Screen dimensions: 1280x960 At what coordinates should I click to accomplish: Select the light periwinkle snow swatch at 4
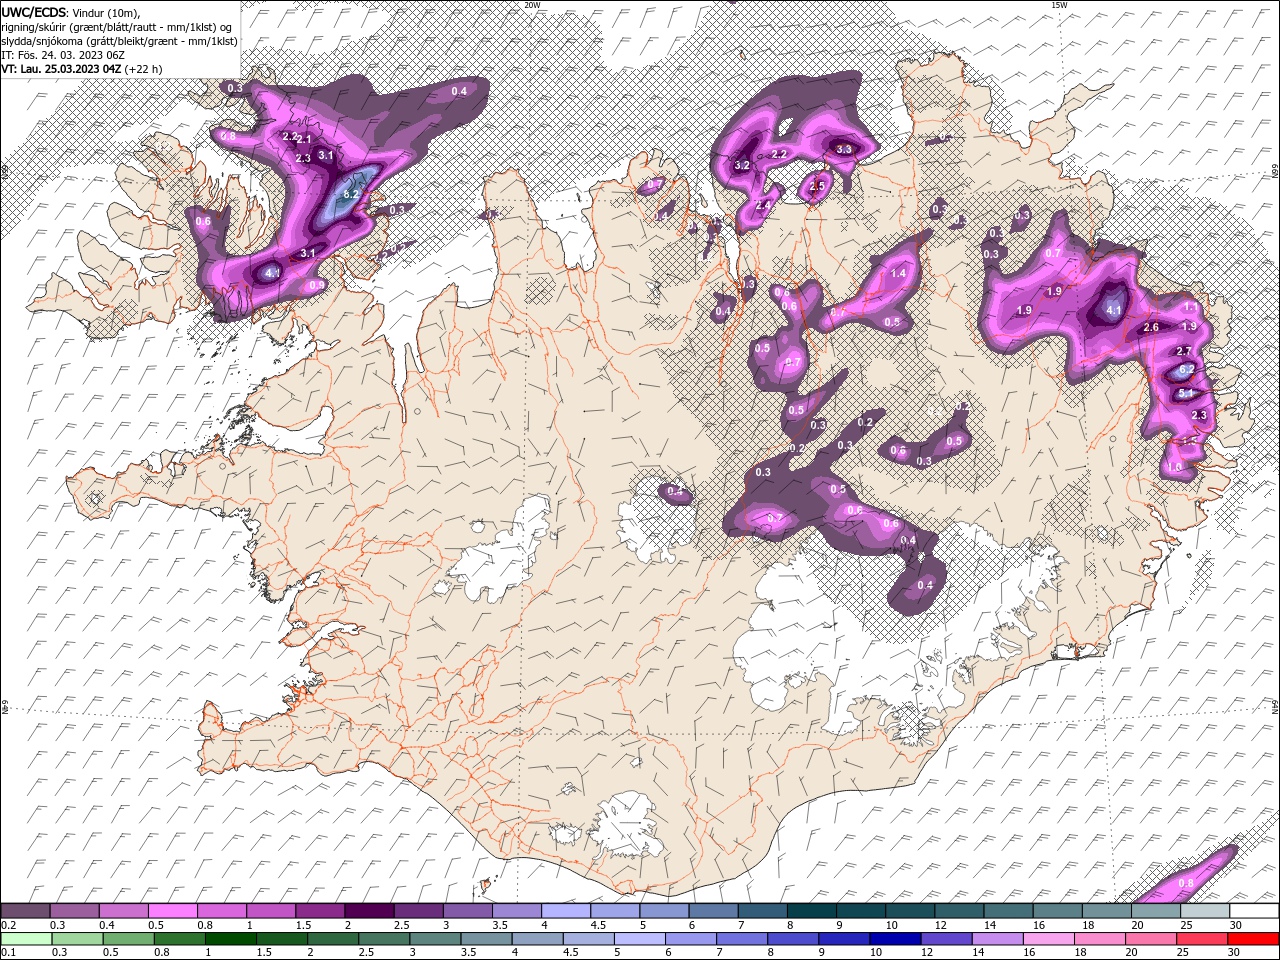click(x=565, y=911)
